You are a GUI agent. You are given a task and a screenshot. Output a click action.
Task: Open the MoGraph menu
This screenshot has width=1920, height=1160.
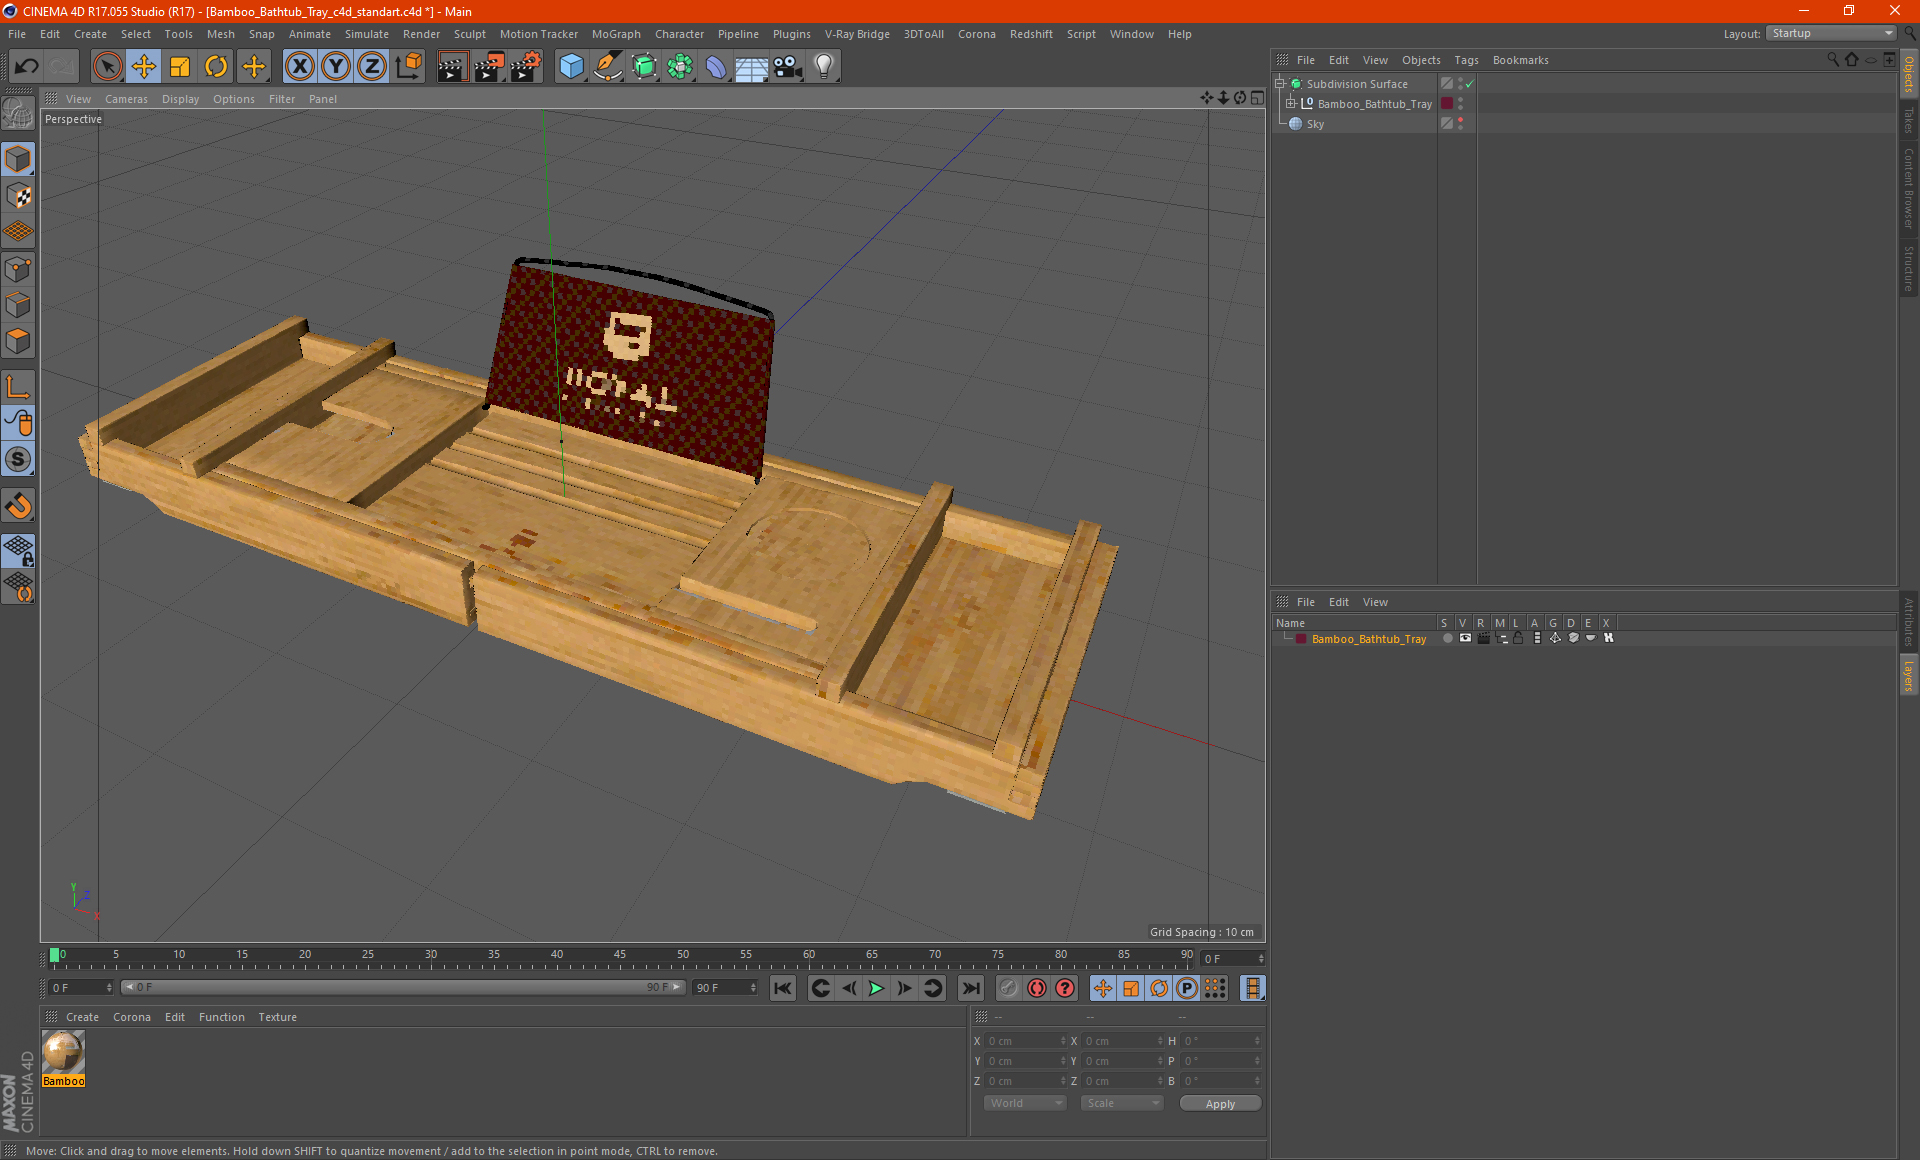(x=615, y=34)
